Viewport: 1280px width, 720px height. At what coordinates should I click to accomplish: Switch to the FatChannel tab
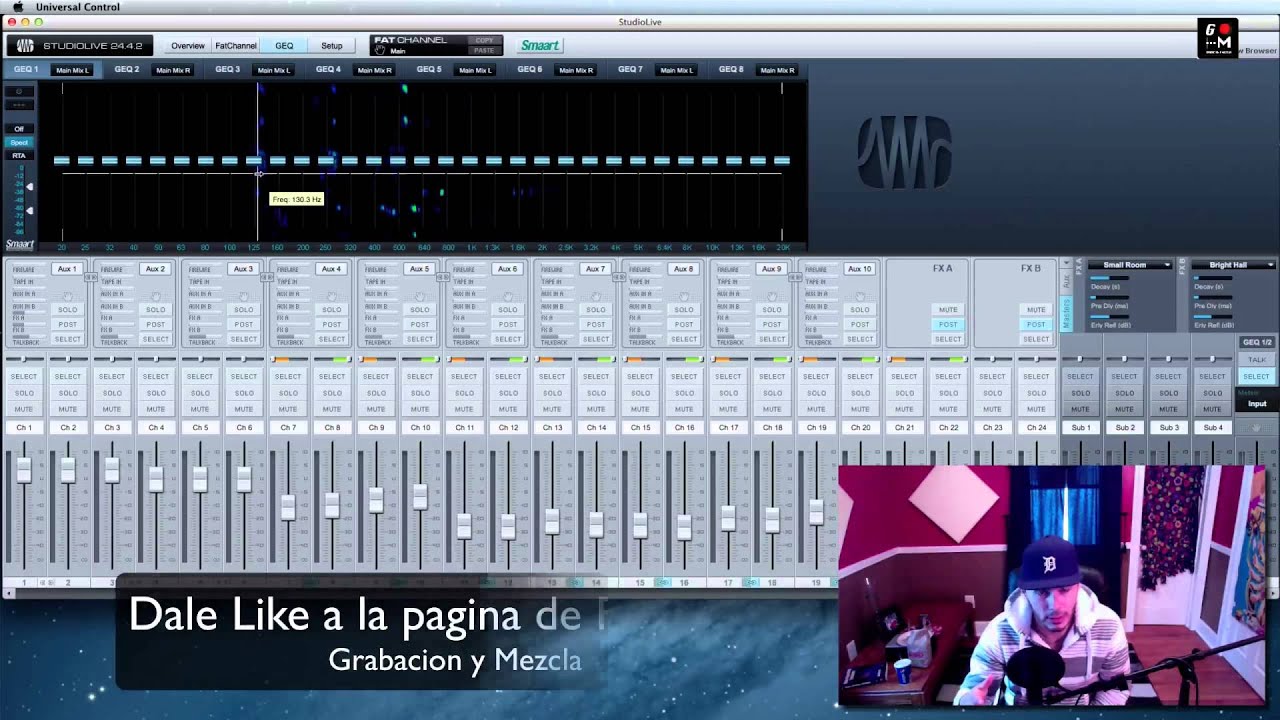point(236,46)
